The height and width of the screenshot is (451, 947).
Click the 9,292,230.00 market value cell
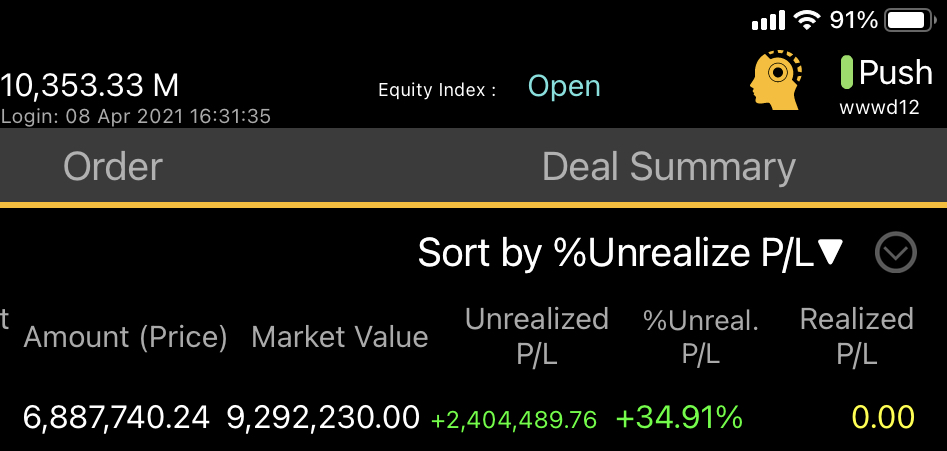tap(323, 417)
